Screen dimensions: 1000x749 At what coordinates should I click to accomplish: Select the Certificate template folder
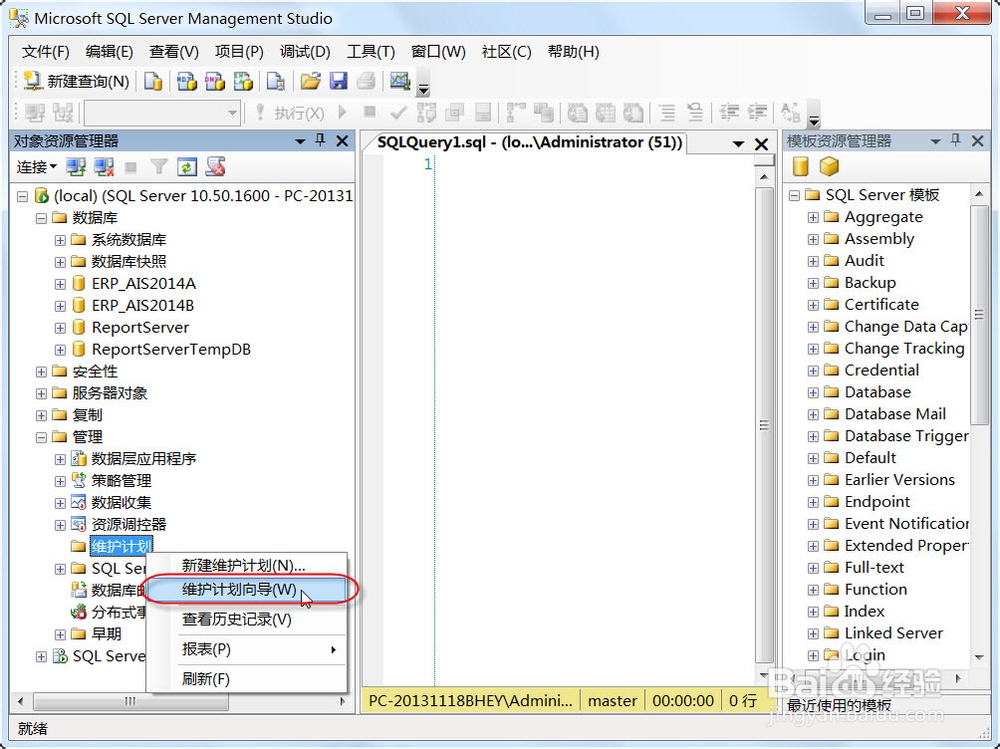[881, 305]
